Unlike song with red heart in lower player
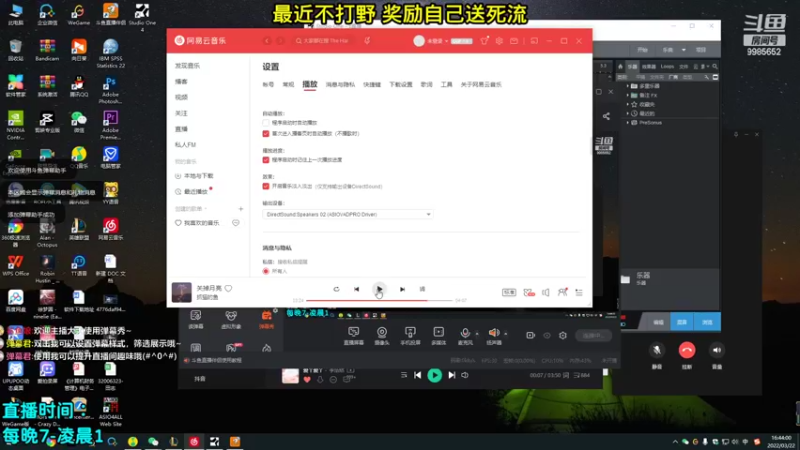Viewport: 800px width, 450px height. pyautogui.click(x=307, y=379)
